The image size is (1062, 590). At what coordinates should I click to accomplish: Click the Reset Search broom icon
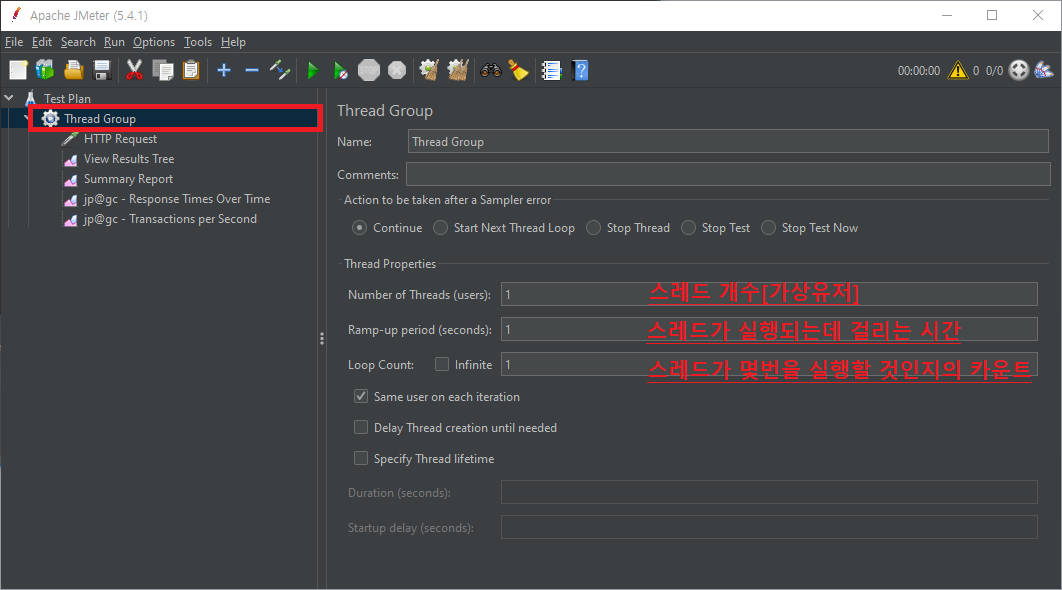click(518, 70)
